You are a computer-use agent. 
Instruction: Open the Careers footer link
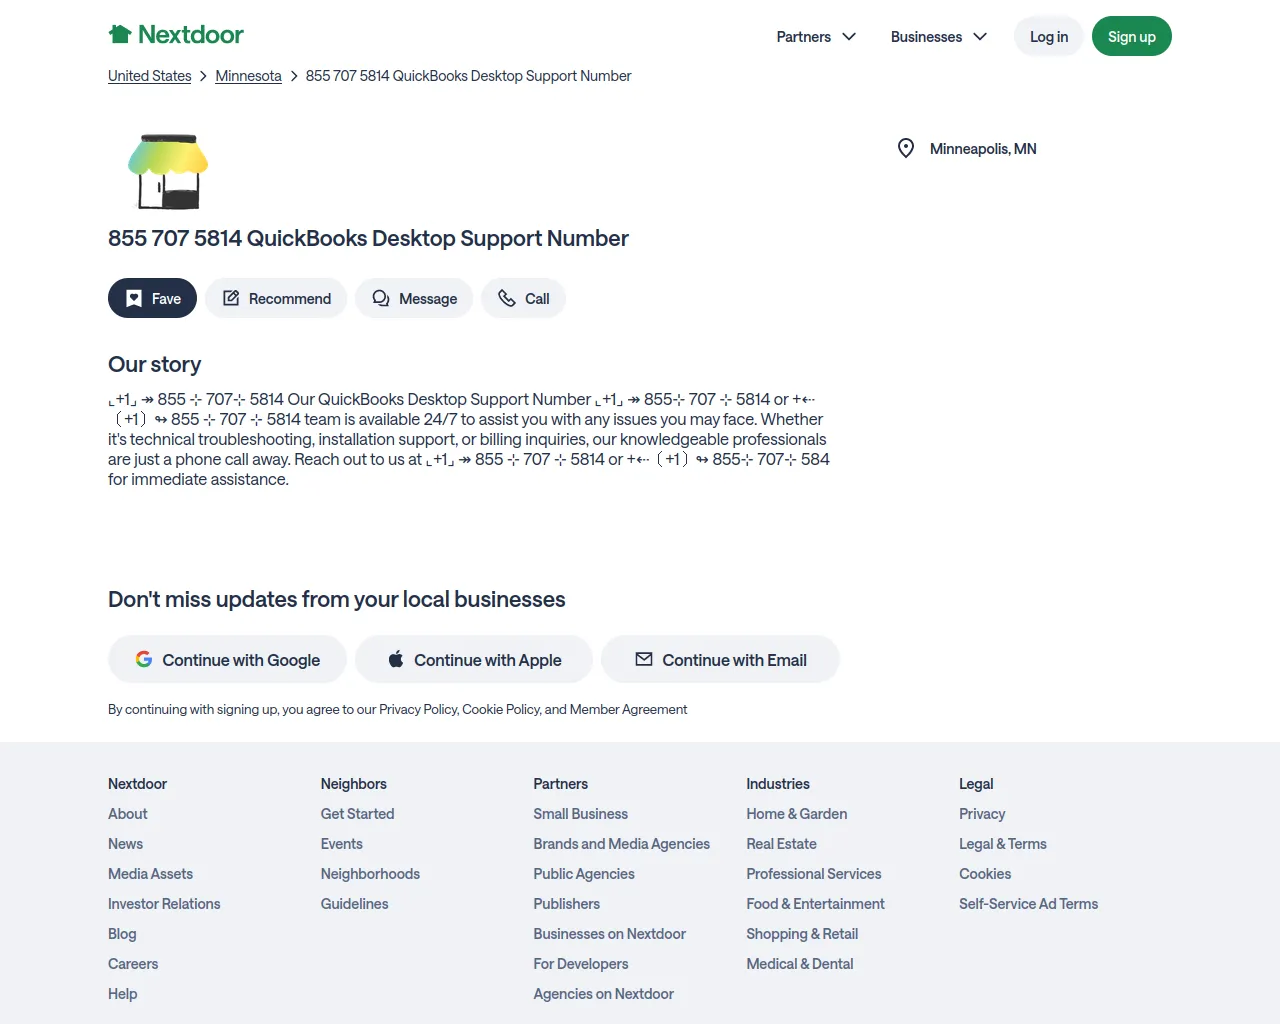pos(133,964)
